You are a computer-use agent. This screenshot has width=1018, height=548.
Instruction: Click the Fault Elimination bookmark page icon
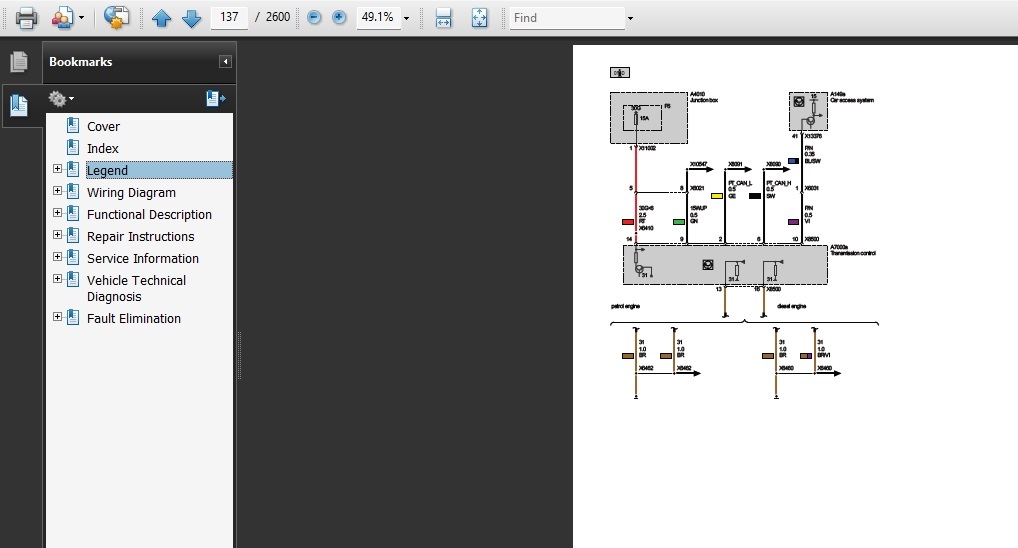click(x=73, y=317)
